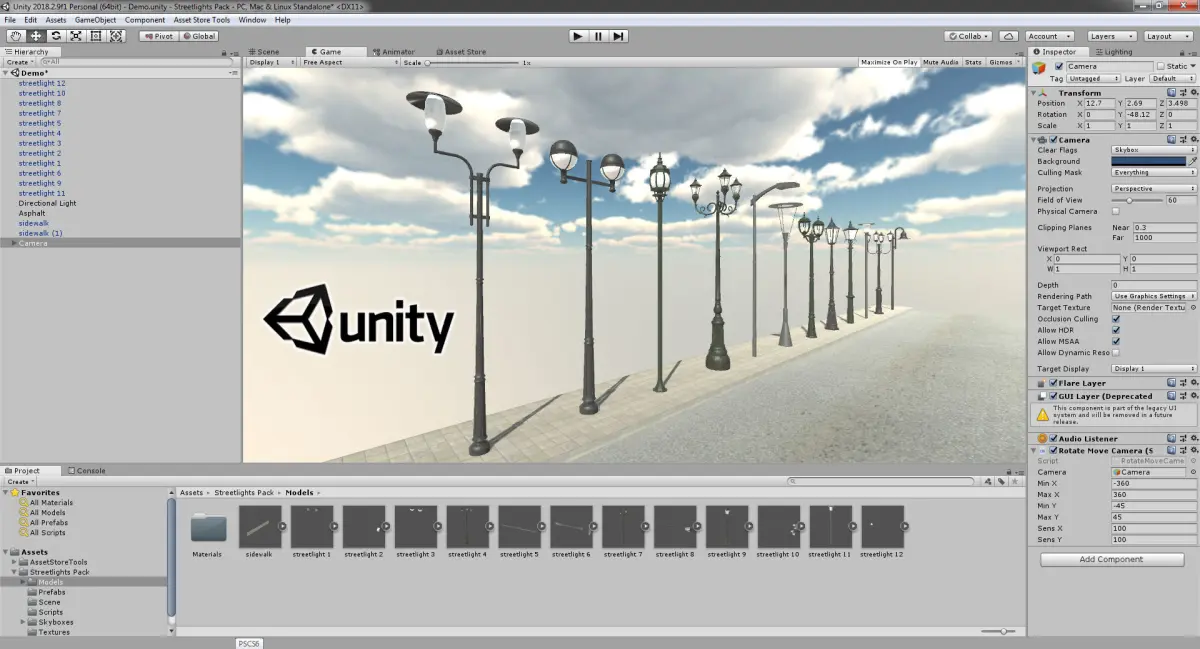
Task: Open Audio Listener help icon
Action: pyautogui.click(x=1172, y=438)
